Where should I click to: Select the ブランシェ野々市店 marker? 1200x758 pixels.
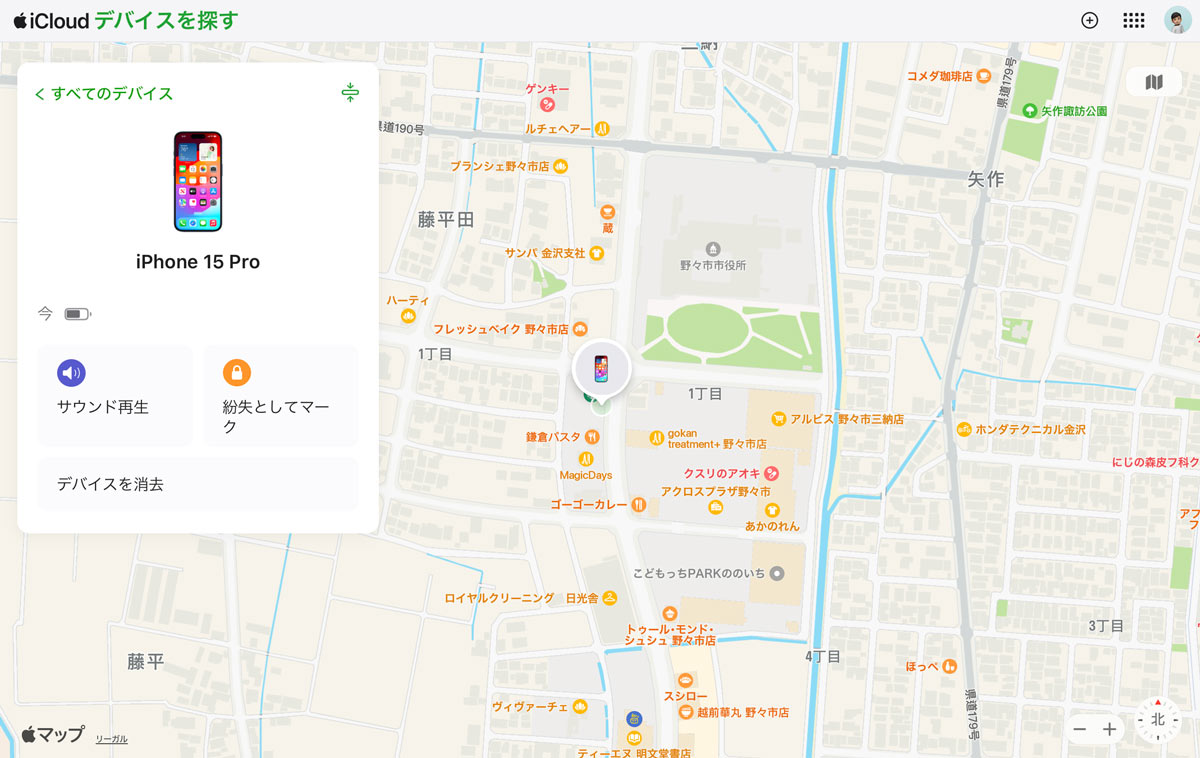[561, 166]
